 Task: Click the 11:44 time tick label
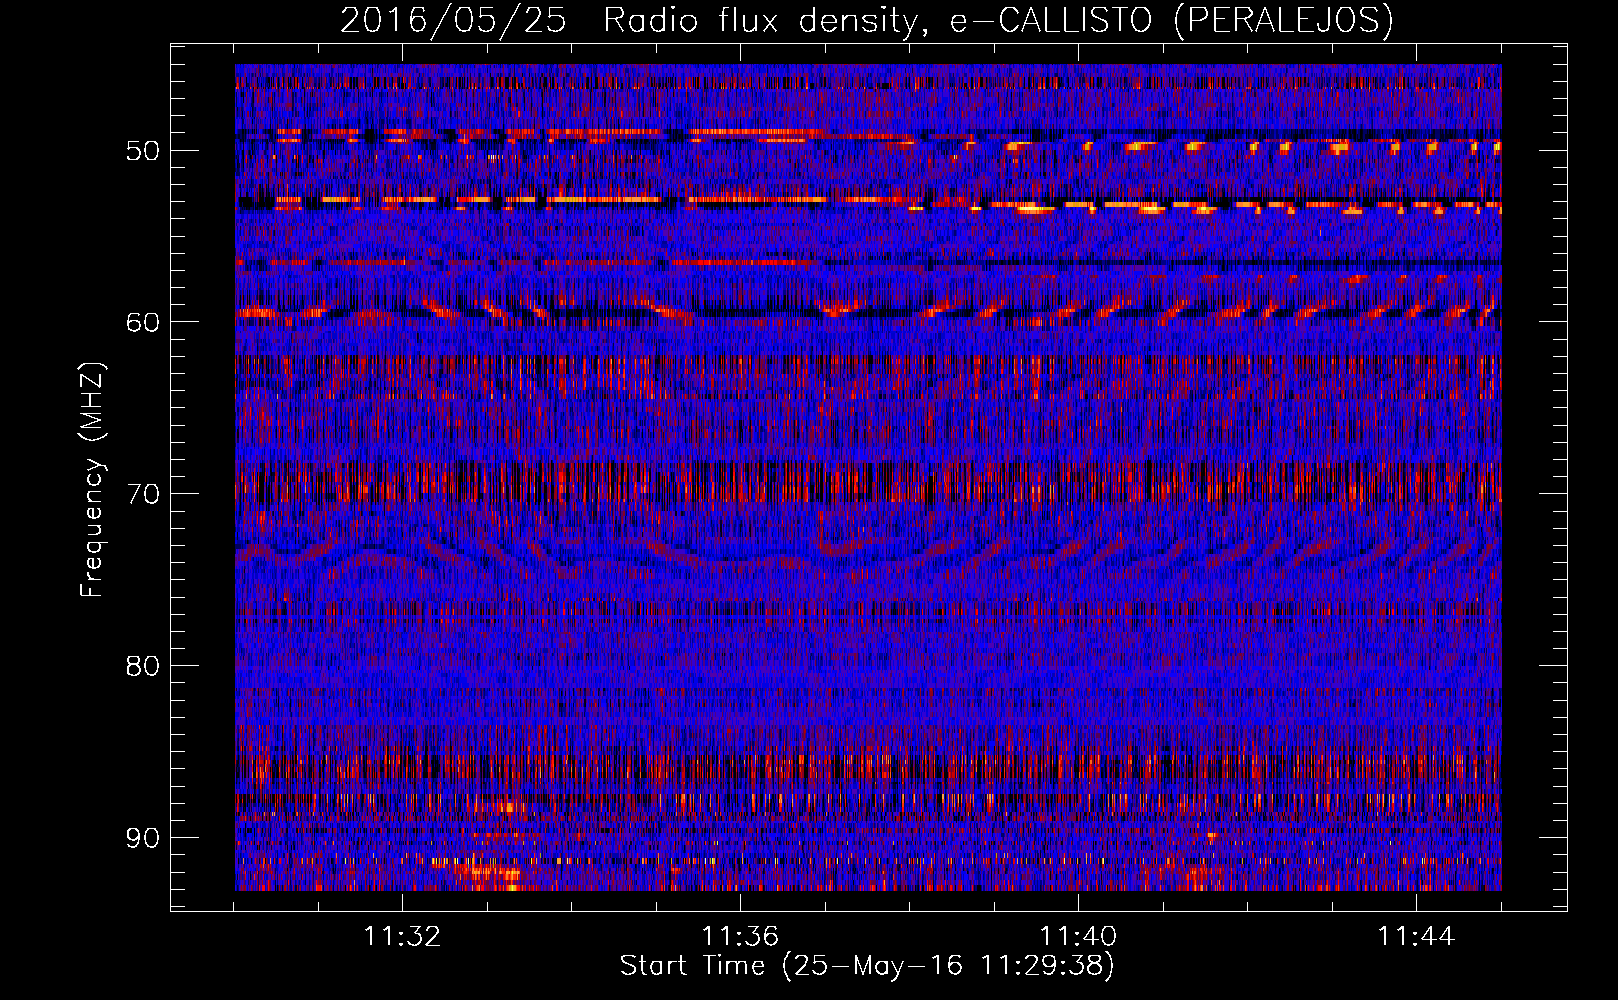(x=1416, y=937)
